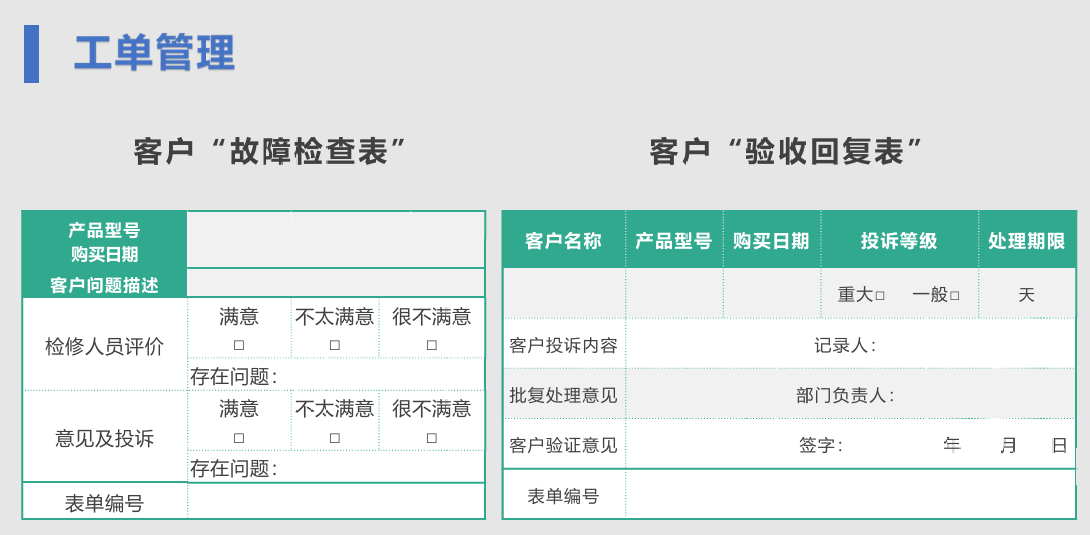Select 购买日期 column header in acceptance table
The width and height of the screenshot is (1090, 535).
point(771,241)
